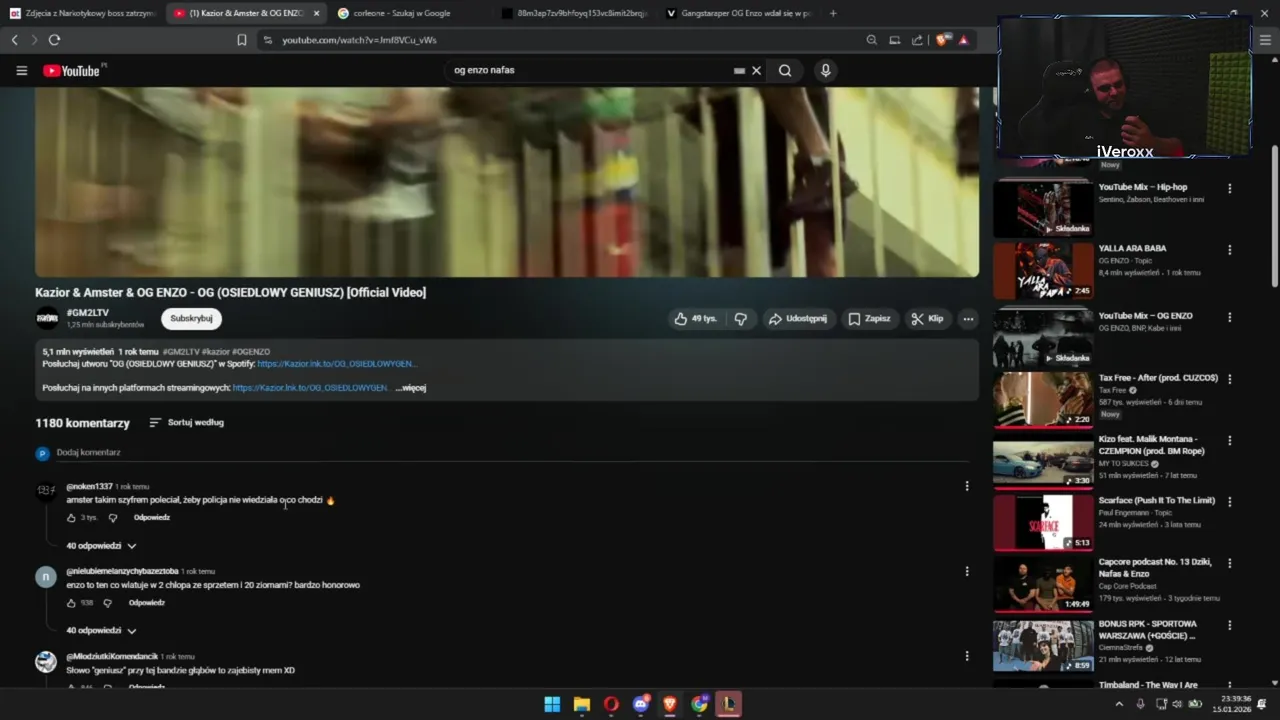Reply to @nielubiemelanzychybazeztoba comment
The width and height of the screenshot is (1280, 720).
point(147,603)
